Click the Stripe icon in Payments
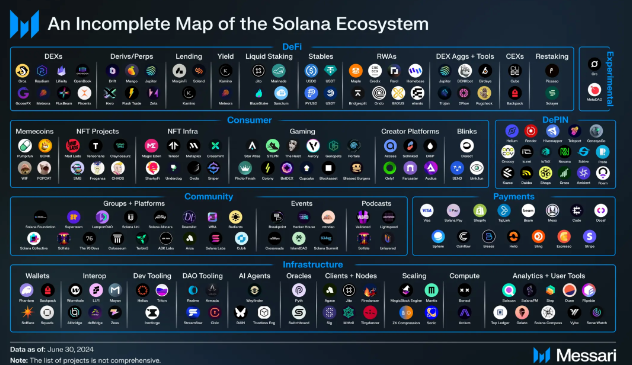Screen dimensions: 632x365 pyautogui.click(x=589, y=236)
